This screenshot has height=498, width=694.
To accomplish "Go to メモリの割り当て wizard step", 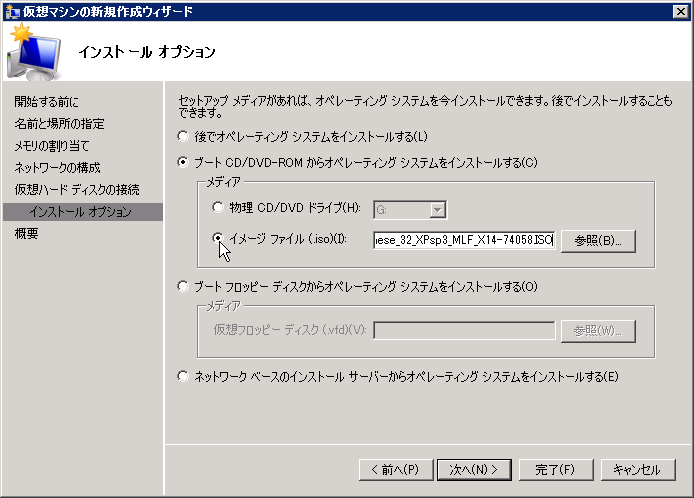I will [52, 146].
